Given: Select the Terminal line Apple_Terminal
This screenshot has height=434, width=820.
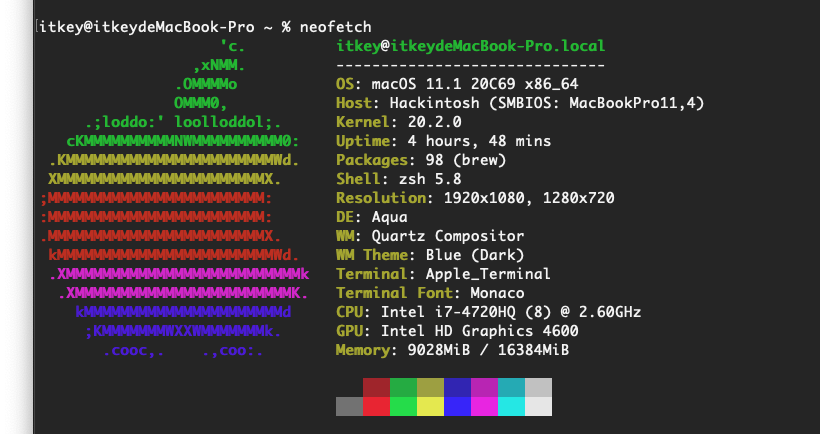Looking at the screenshot, I should (443, 274).
